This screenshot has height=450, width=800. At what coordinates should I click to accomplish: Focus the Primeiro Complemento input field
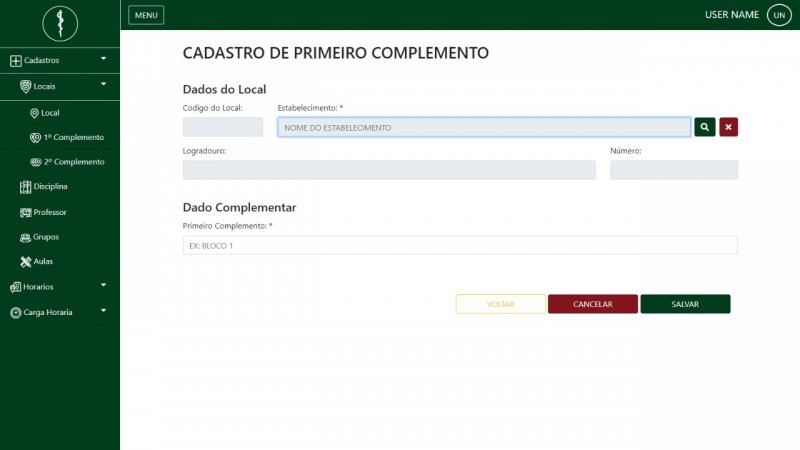(x=460, y=245)
